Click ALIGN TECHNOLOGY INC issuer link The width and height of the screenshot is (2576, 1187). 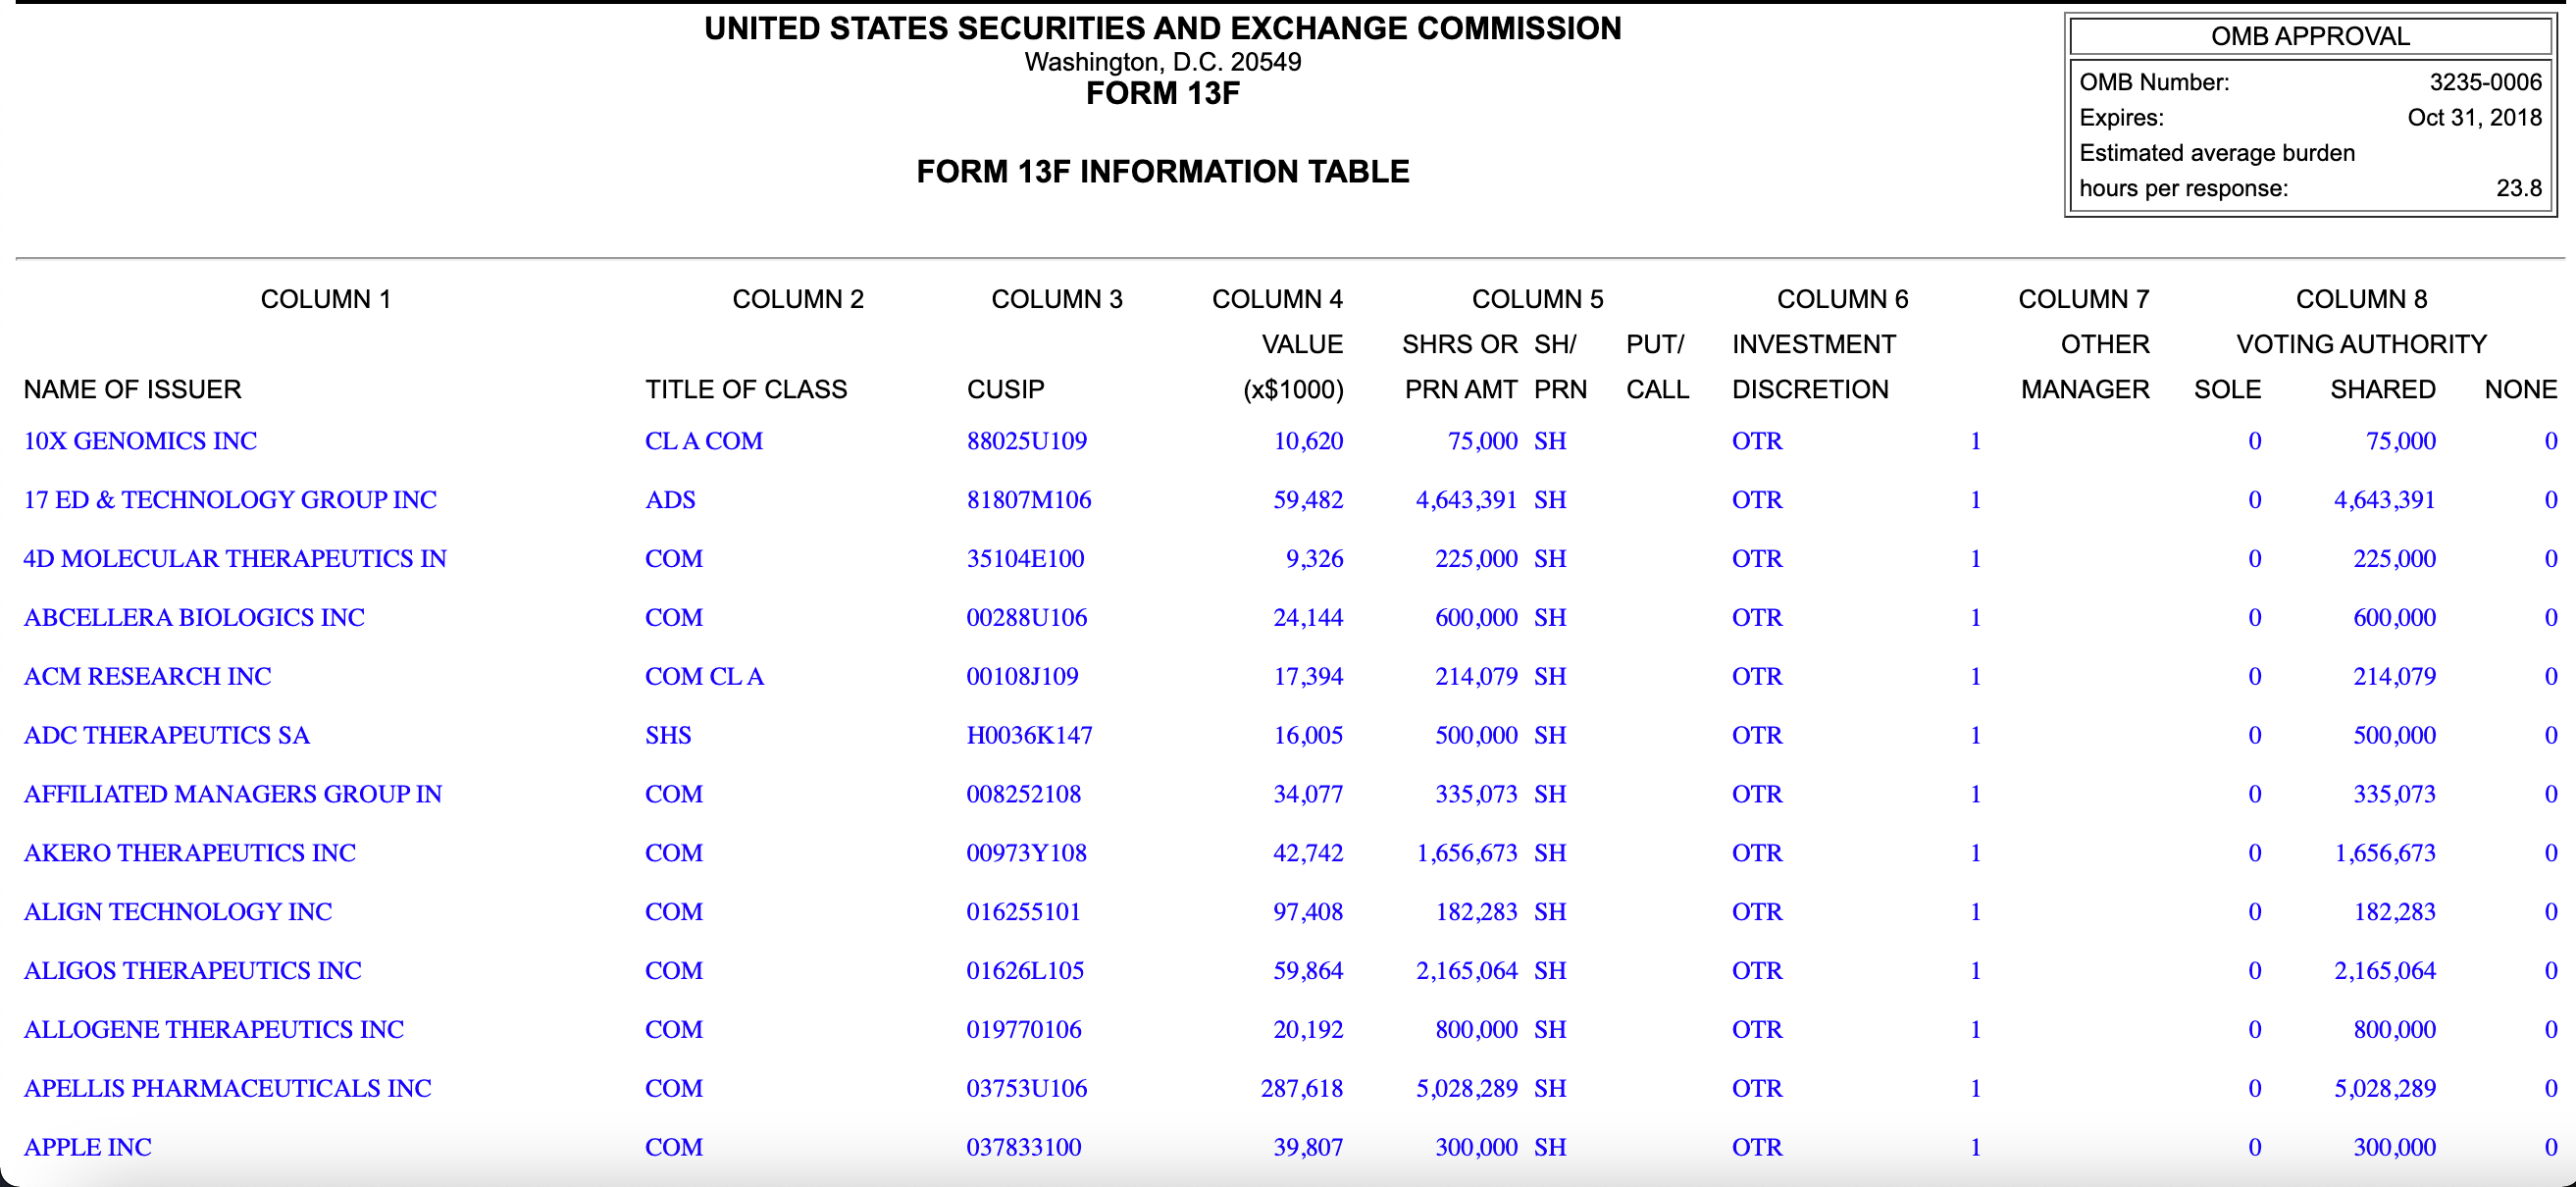point(178,912)
